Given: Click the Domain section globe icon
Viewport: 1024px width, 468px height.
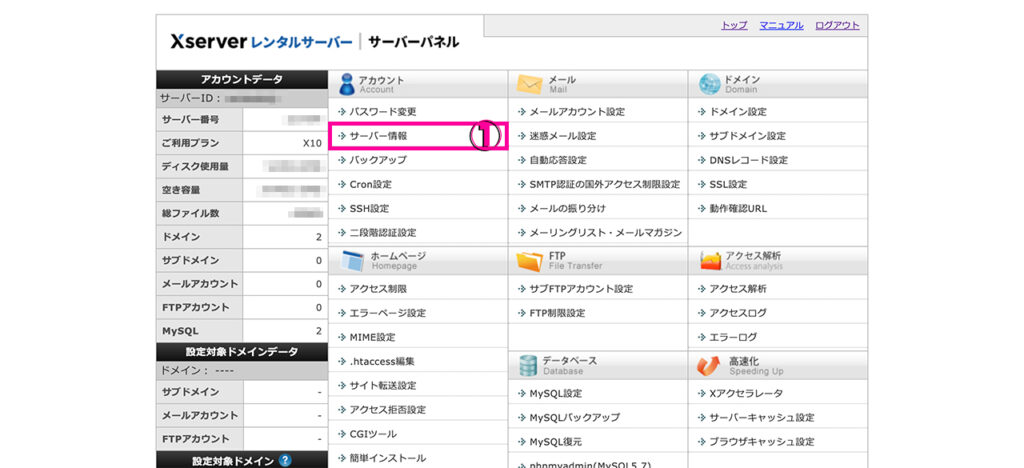Looking at the screenshot, I should coord(709,84).
